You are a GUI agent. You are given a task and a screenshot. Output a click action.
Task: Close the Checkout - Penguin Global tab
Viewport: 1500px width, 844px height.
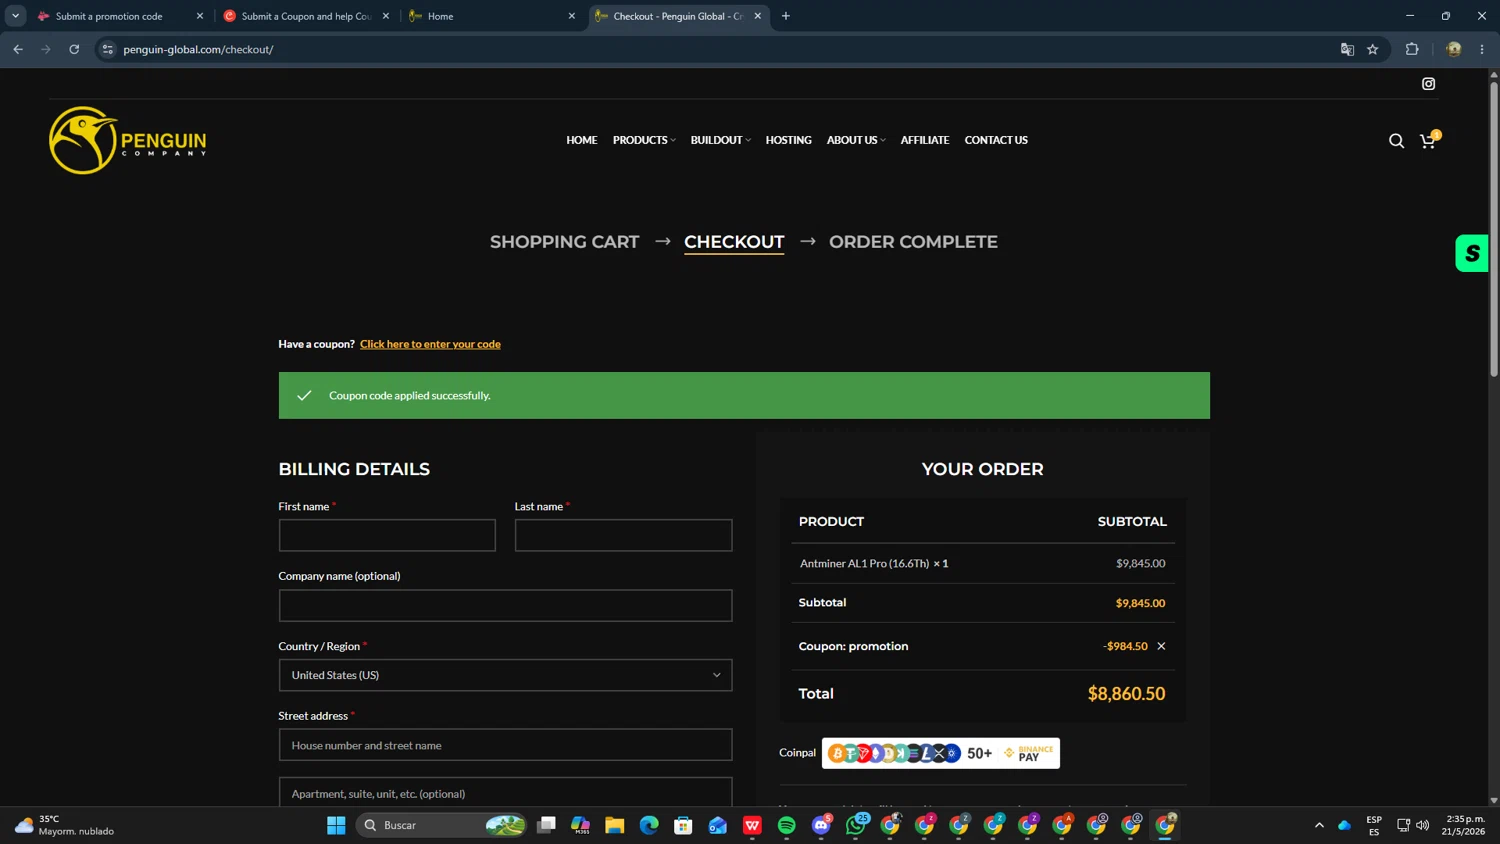pos(757,16)
